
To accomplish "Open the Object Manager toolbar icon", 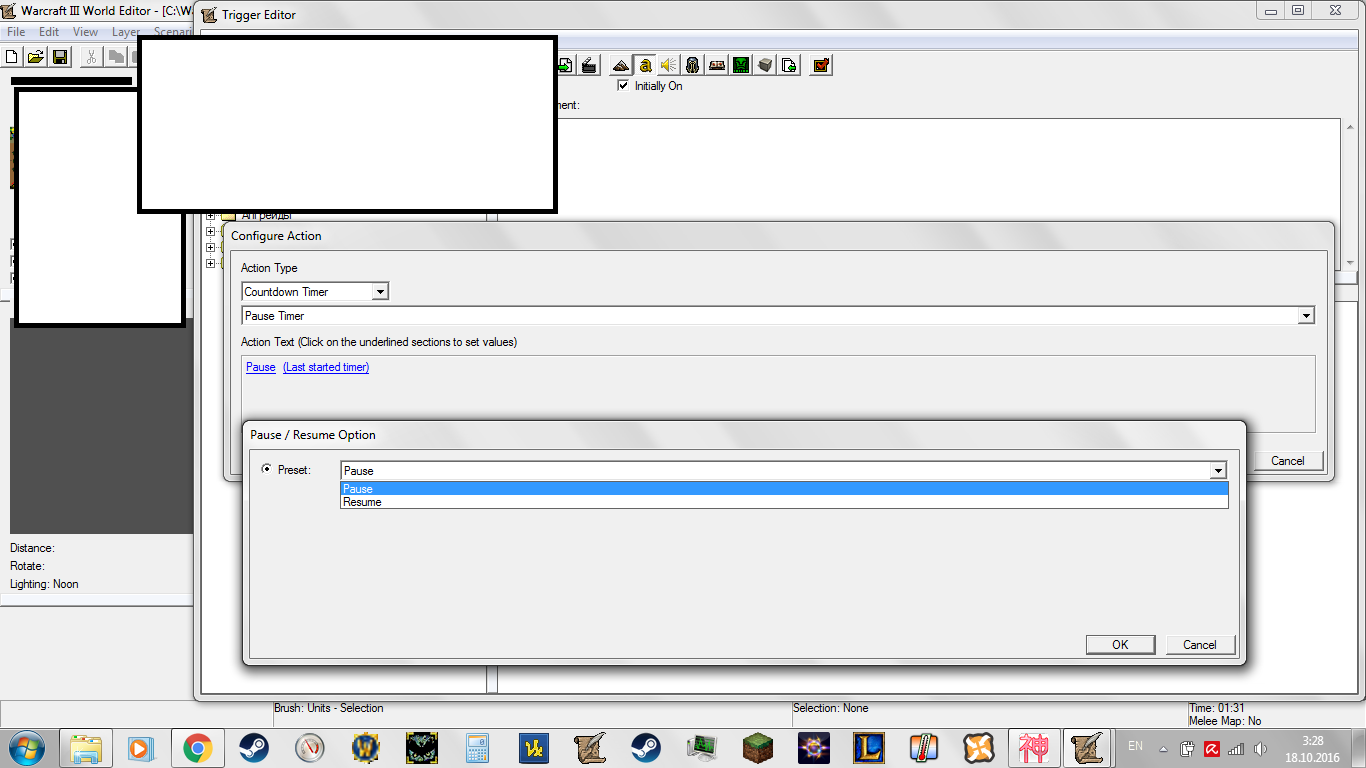I will coord(765,65).
